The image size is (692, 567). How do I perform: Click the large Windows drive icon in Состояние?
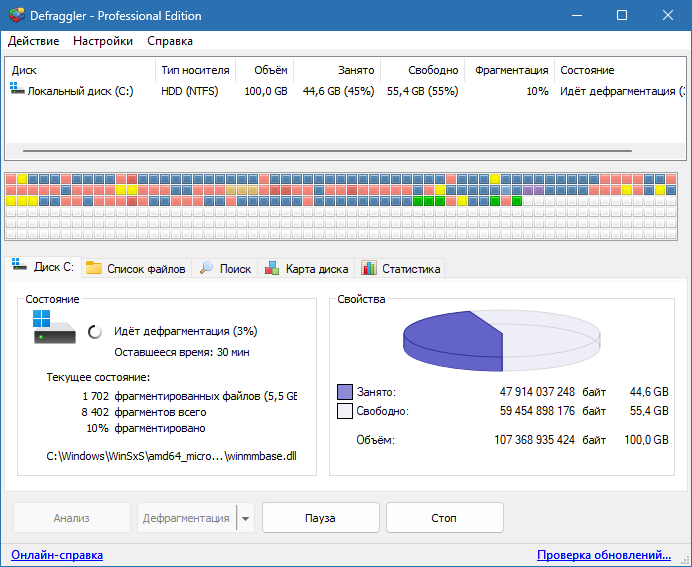(x=54, y=327)
